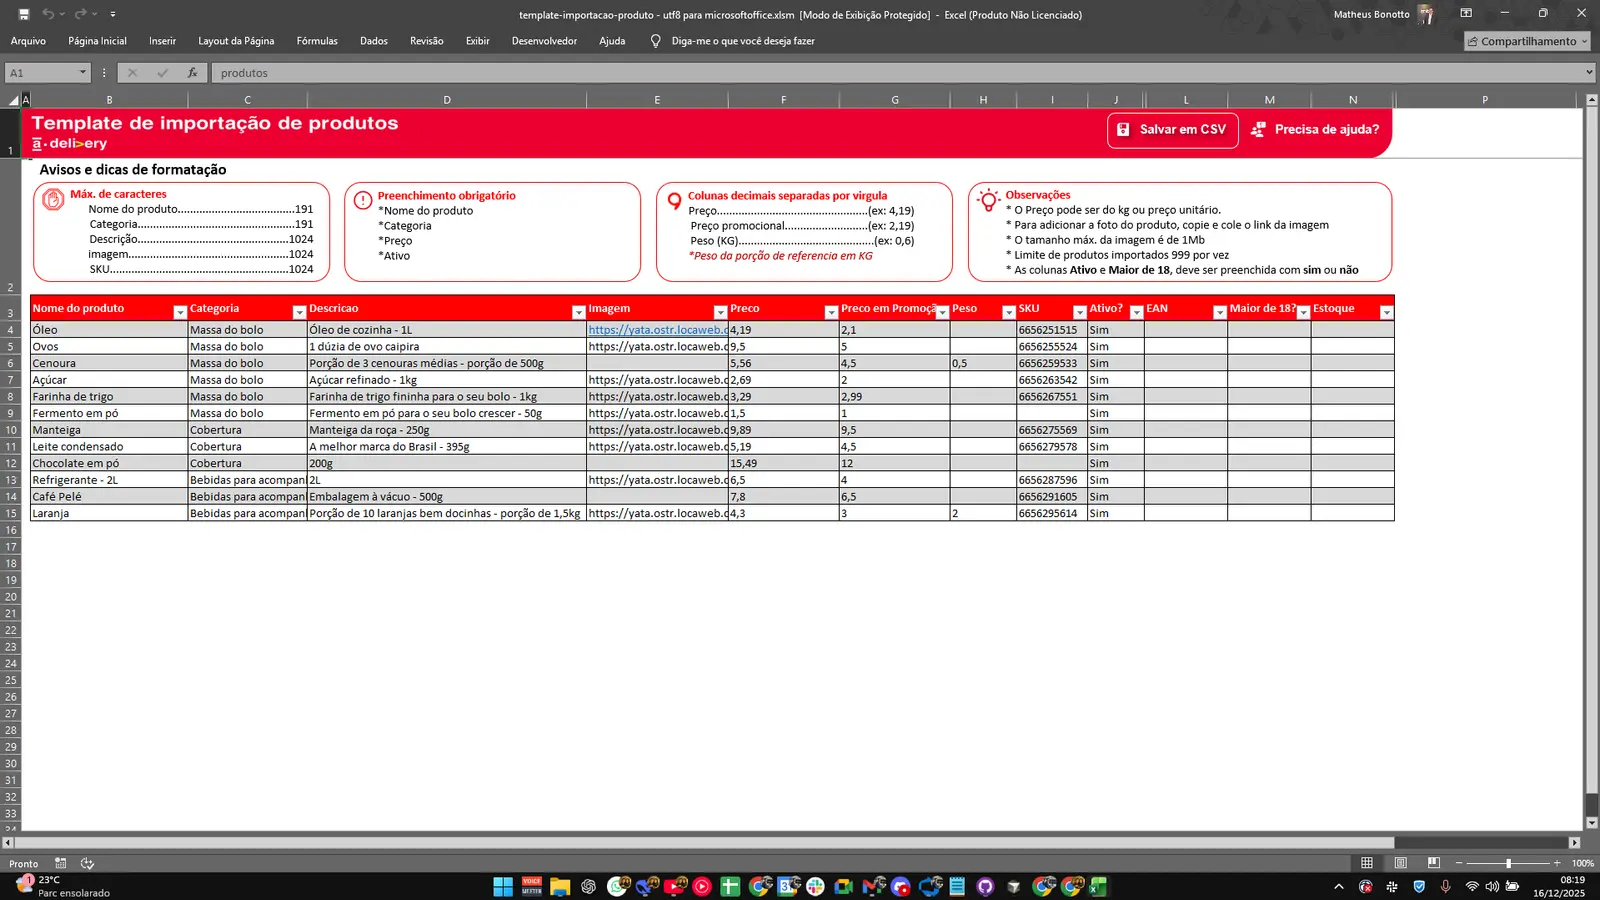Click the Compartilhamento share button
This screenshot has width=1600, height=900.
pos(1527,41)
